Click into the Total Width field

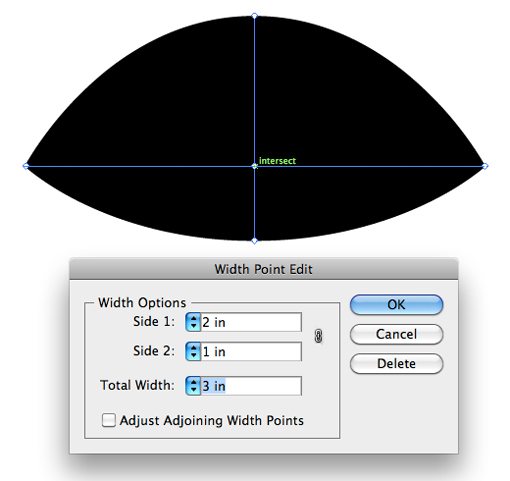[x=251, y=386]
